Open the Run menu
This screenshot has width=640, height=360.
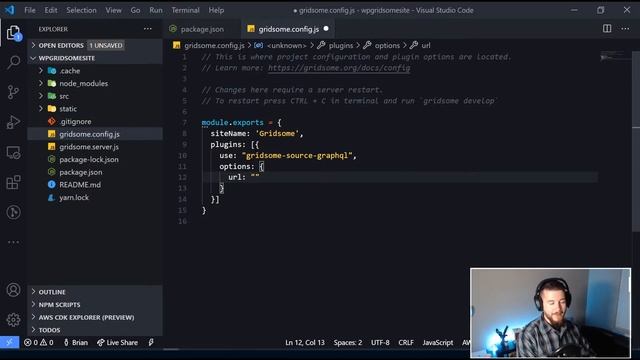pos(156,10)
